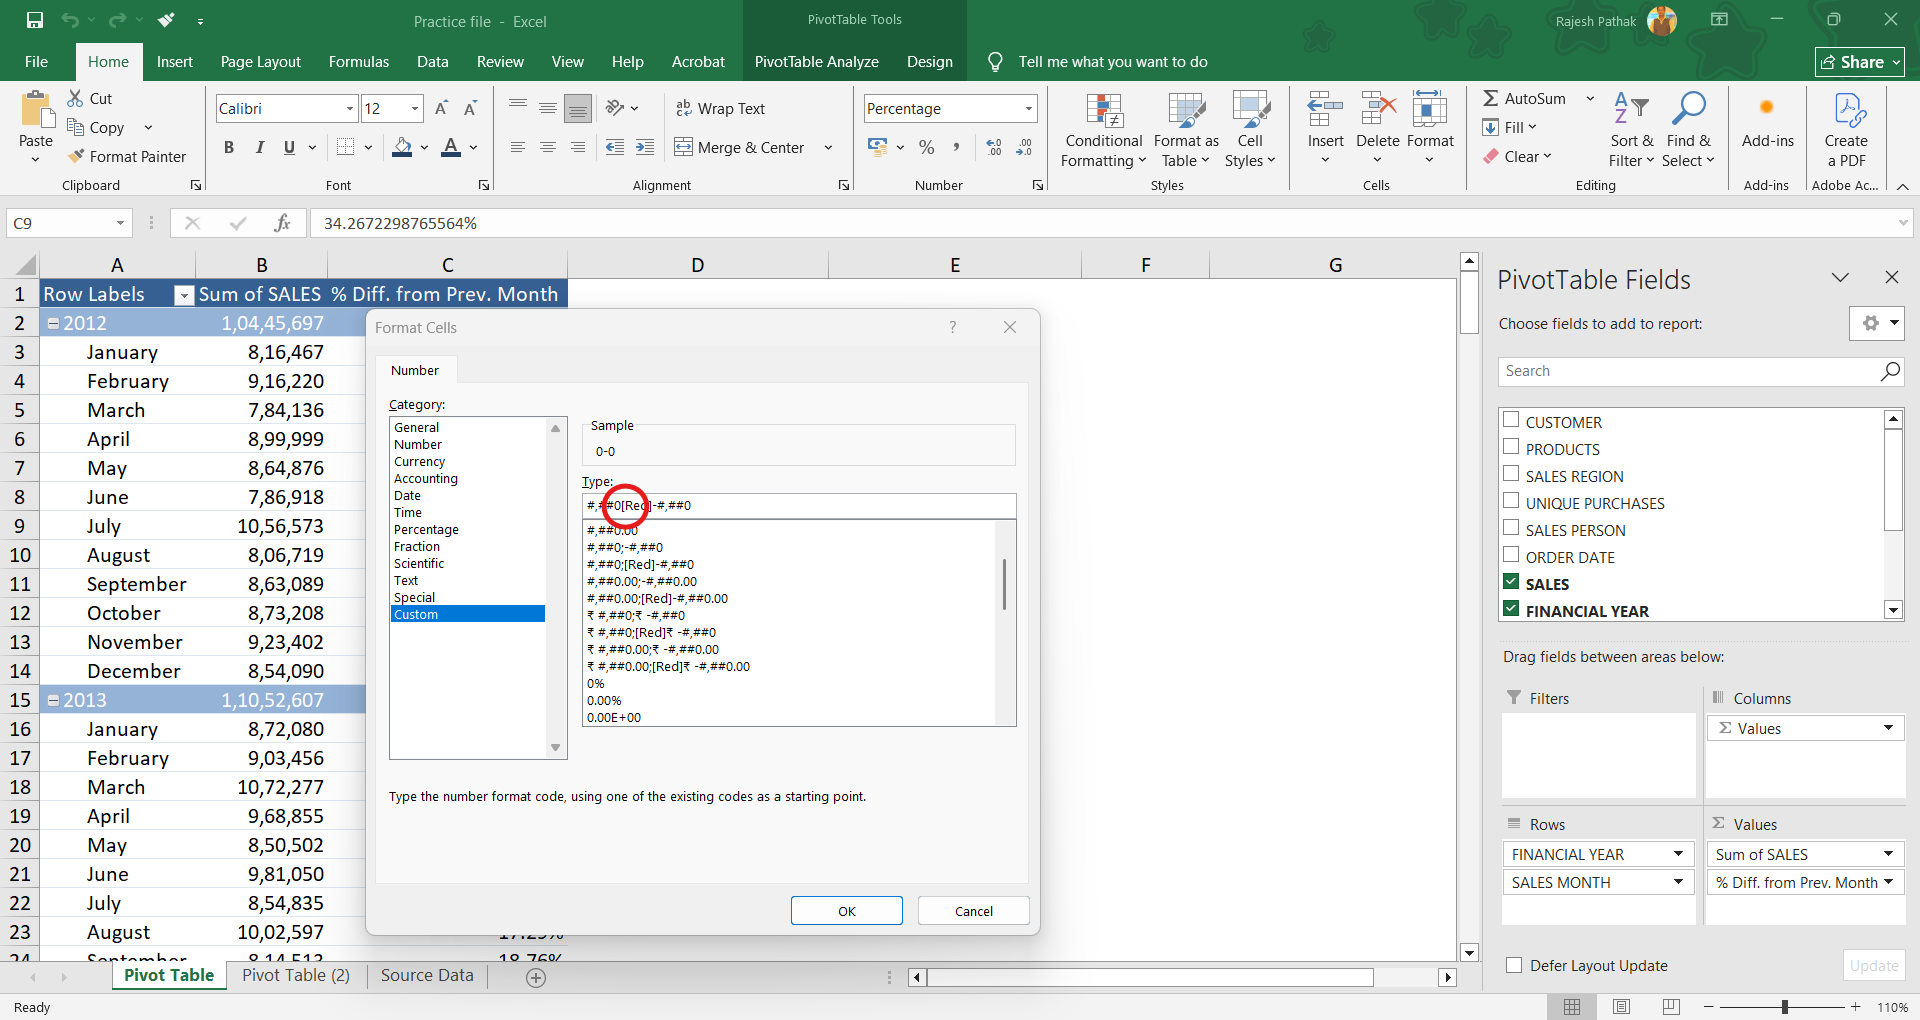Open Sort & Filter tool

[1631, 130]
